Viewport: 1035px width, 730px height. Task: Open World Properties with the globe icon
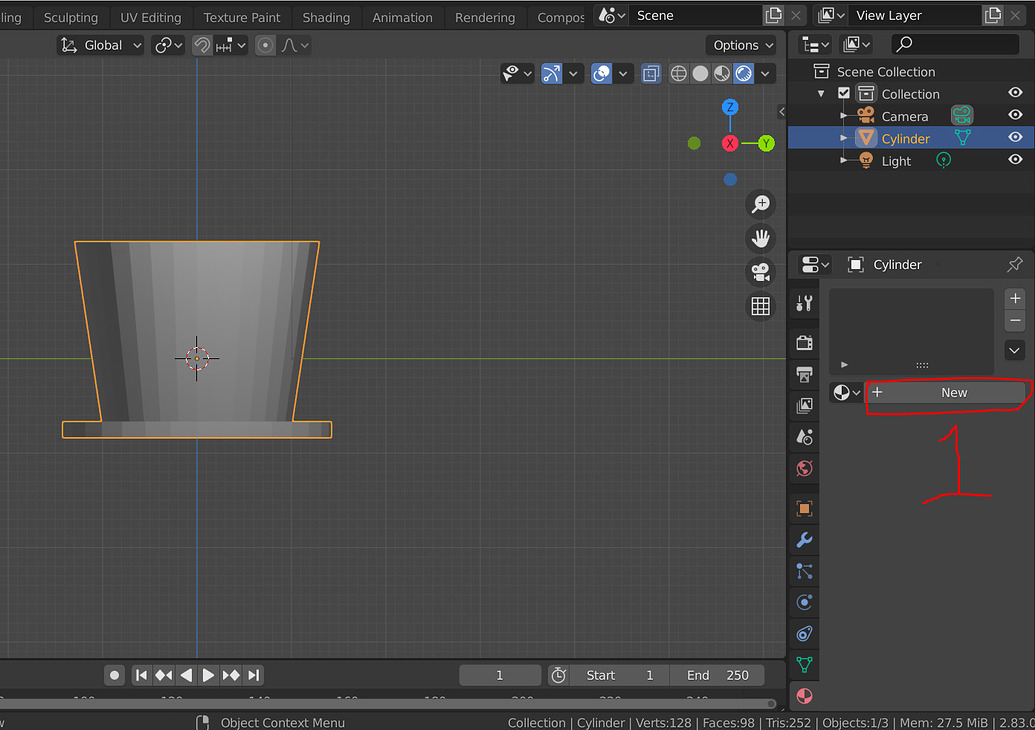(804, 468)
